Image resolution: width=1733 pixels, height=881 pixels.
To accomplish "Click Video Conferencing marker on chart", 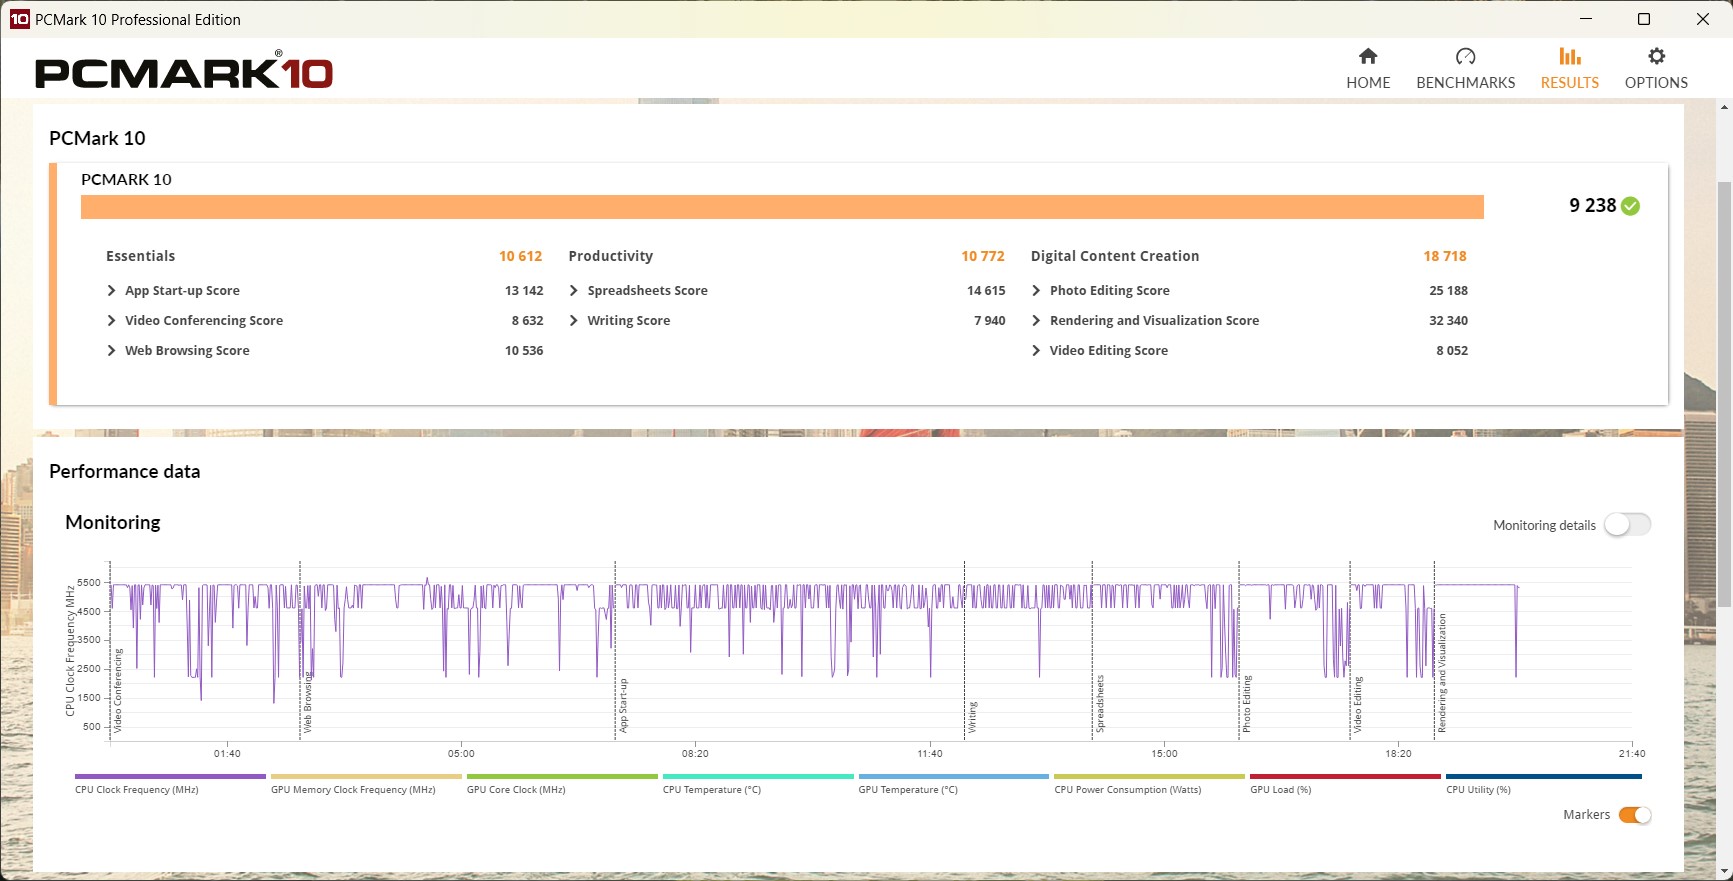I will (118, 691).
